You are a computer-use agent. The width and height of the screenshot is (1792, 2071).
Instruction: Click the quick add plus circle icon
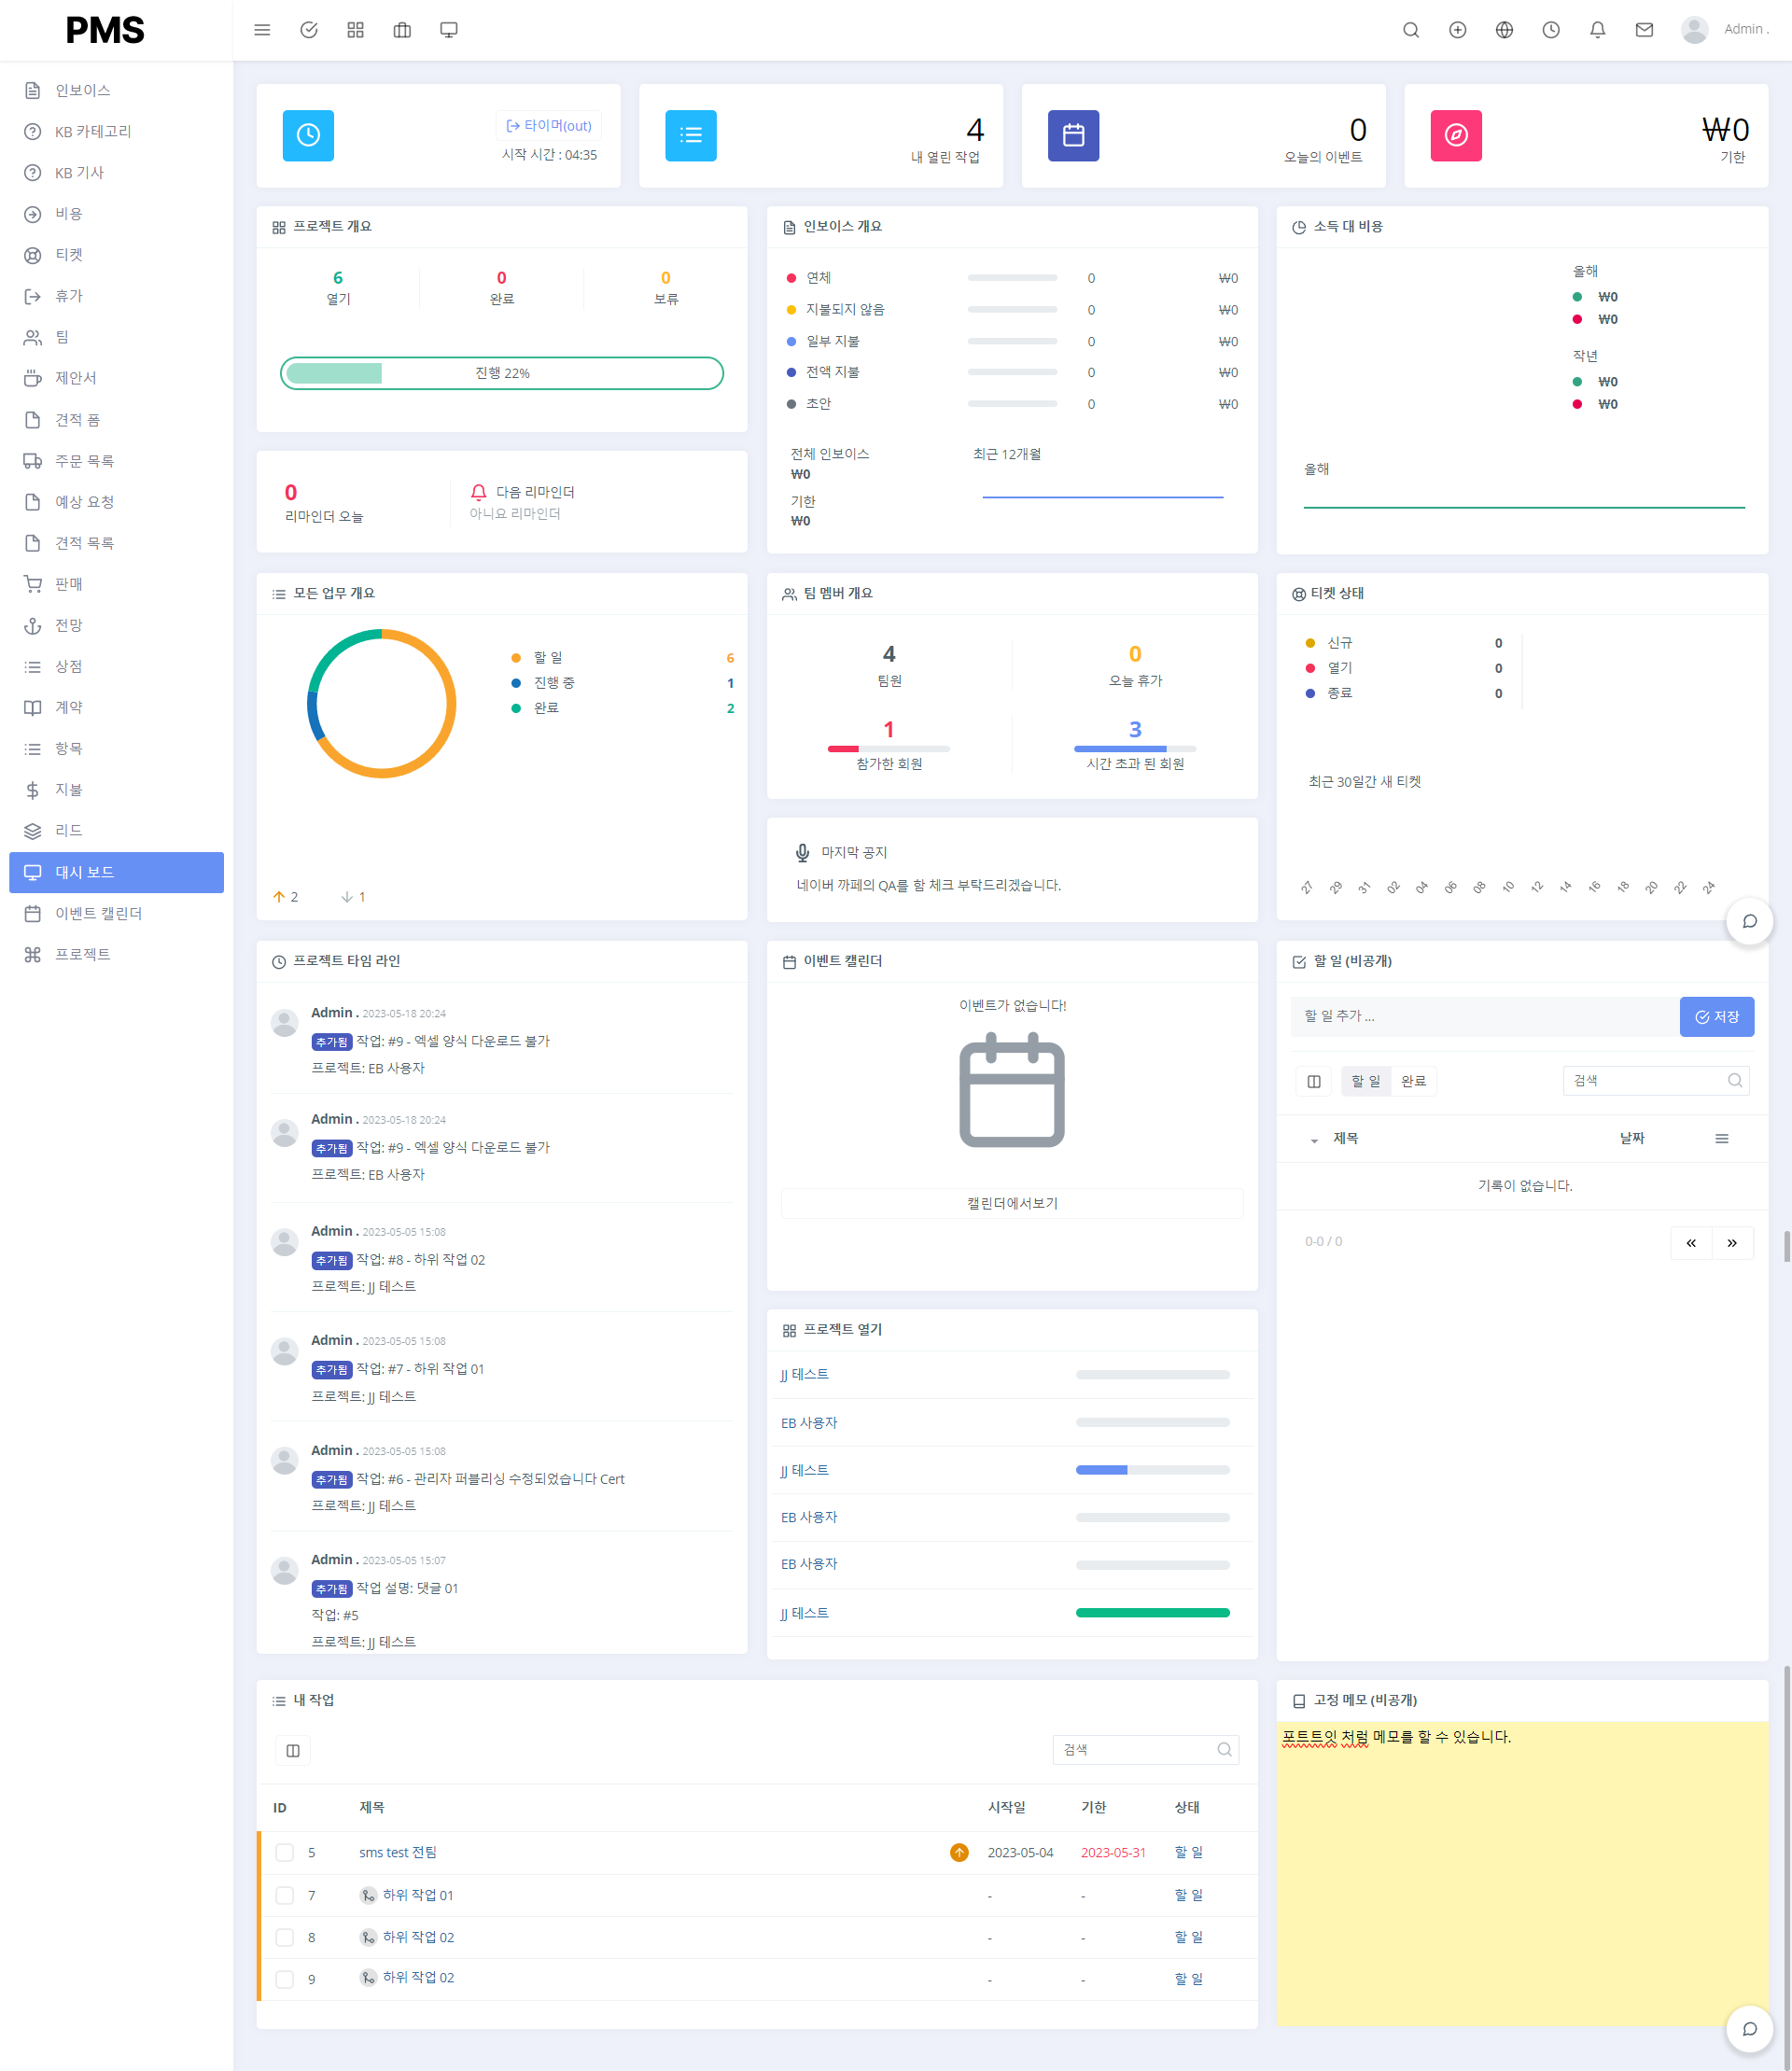tap(1457, 30)
